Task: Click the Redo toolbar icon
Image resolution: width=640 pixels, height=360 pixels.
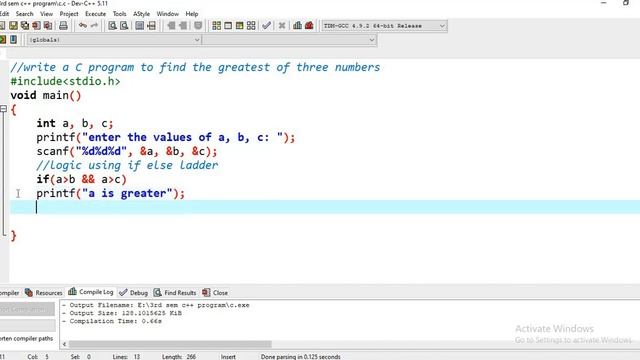Action: point(94,26)
